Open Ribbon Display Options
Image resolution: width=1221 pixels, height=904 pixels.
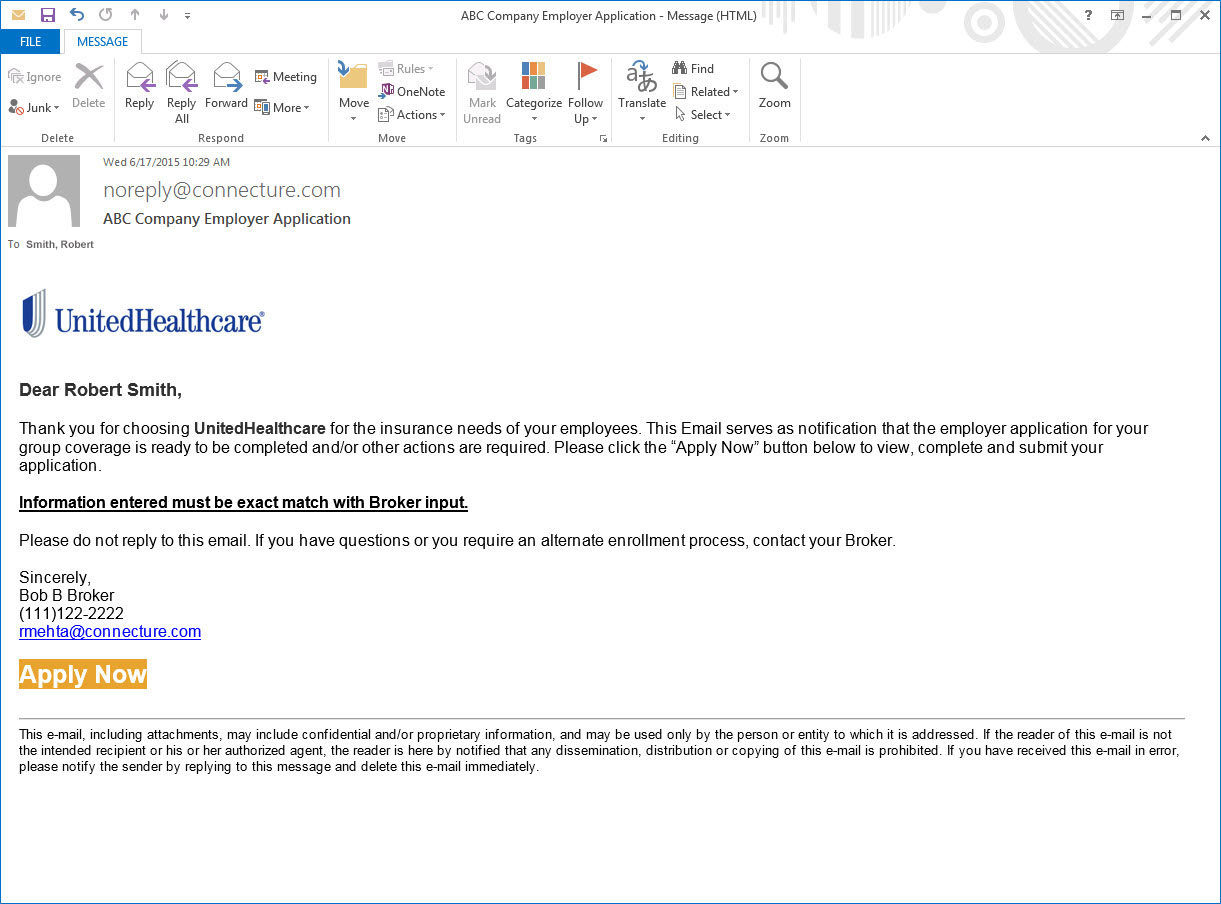[x=1118, y=15]
